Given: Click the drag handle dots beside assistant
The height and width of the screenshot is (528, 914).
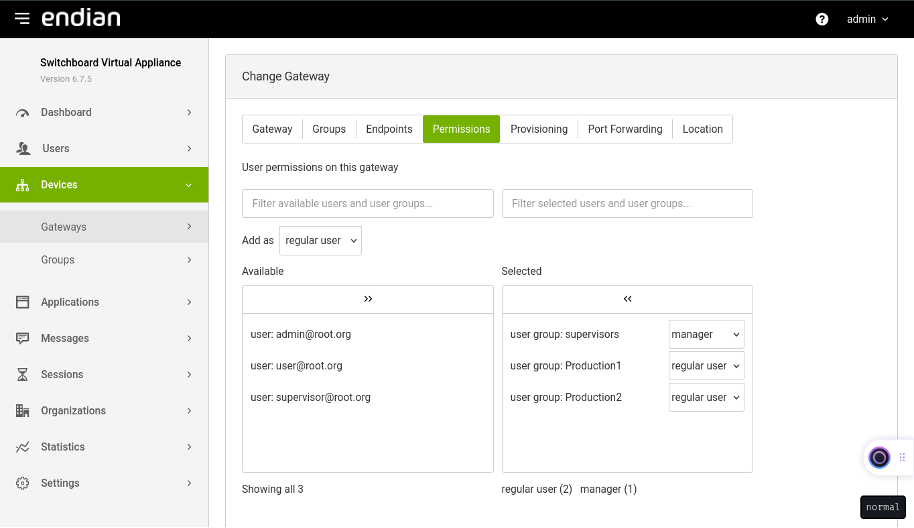Looking at the screenshot, I should coord(902,457).
